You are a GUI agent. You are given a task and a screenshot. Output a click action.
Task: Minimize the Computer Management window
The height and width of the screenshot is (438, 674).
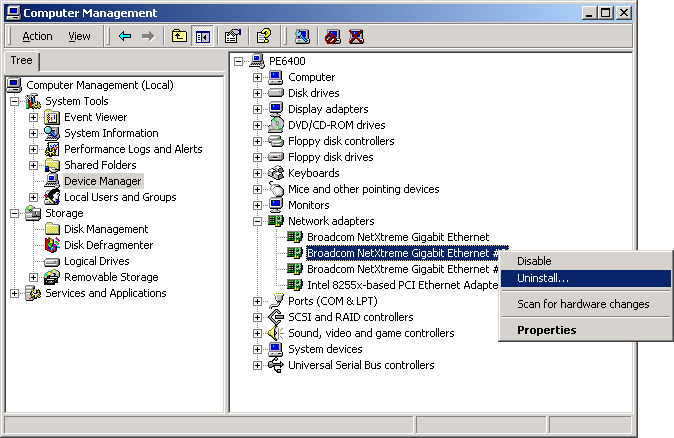point(588,13)
